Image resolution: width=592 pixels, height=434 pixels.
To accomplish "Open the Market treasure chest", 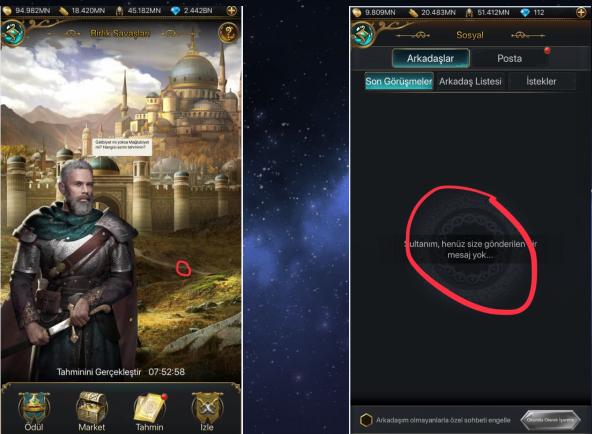I will (91, 411).
